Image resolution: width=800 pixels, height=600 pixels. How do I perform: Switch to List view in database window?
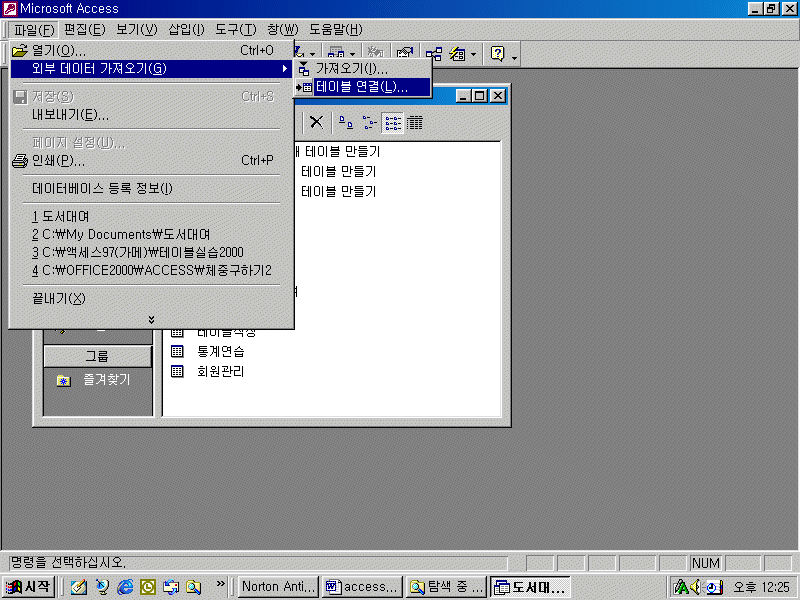[x=392, y=122]
